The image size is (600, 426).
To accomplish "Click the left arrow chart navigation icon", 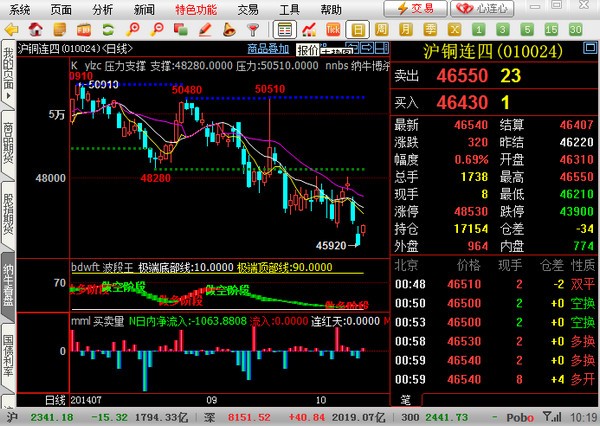I will [x=352, y=47].
